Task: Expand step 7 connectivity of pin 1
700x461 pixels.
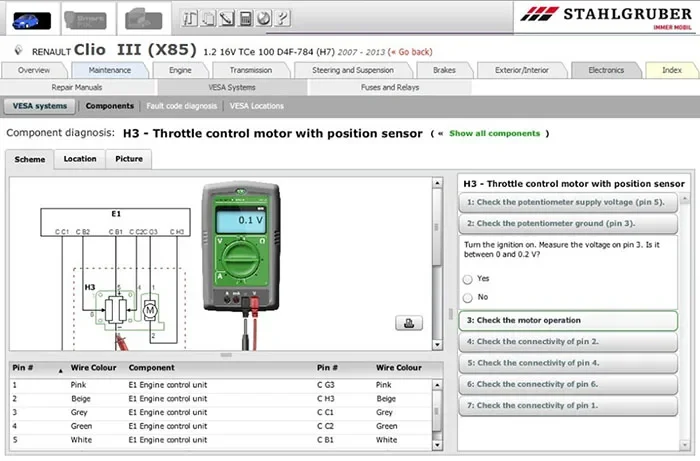Action: coord(568,406)
